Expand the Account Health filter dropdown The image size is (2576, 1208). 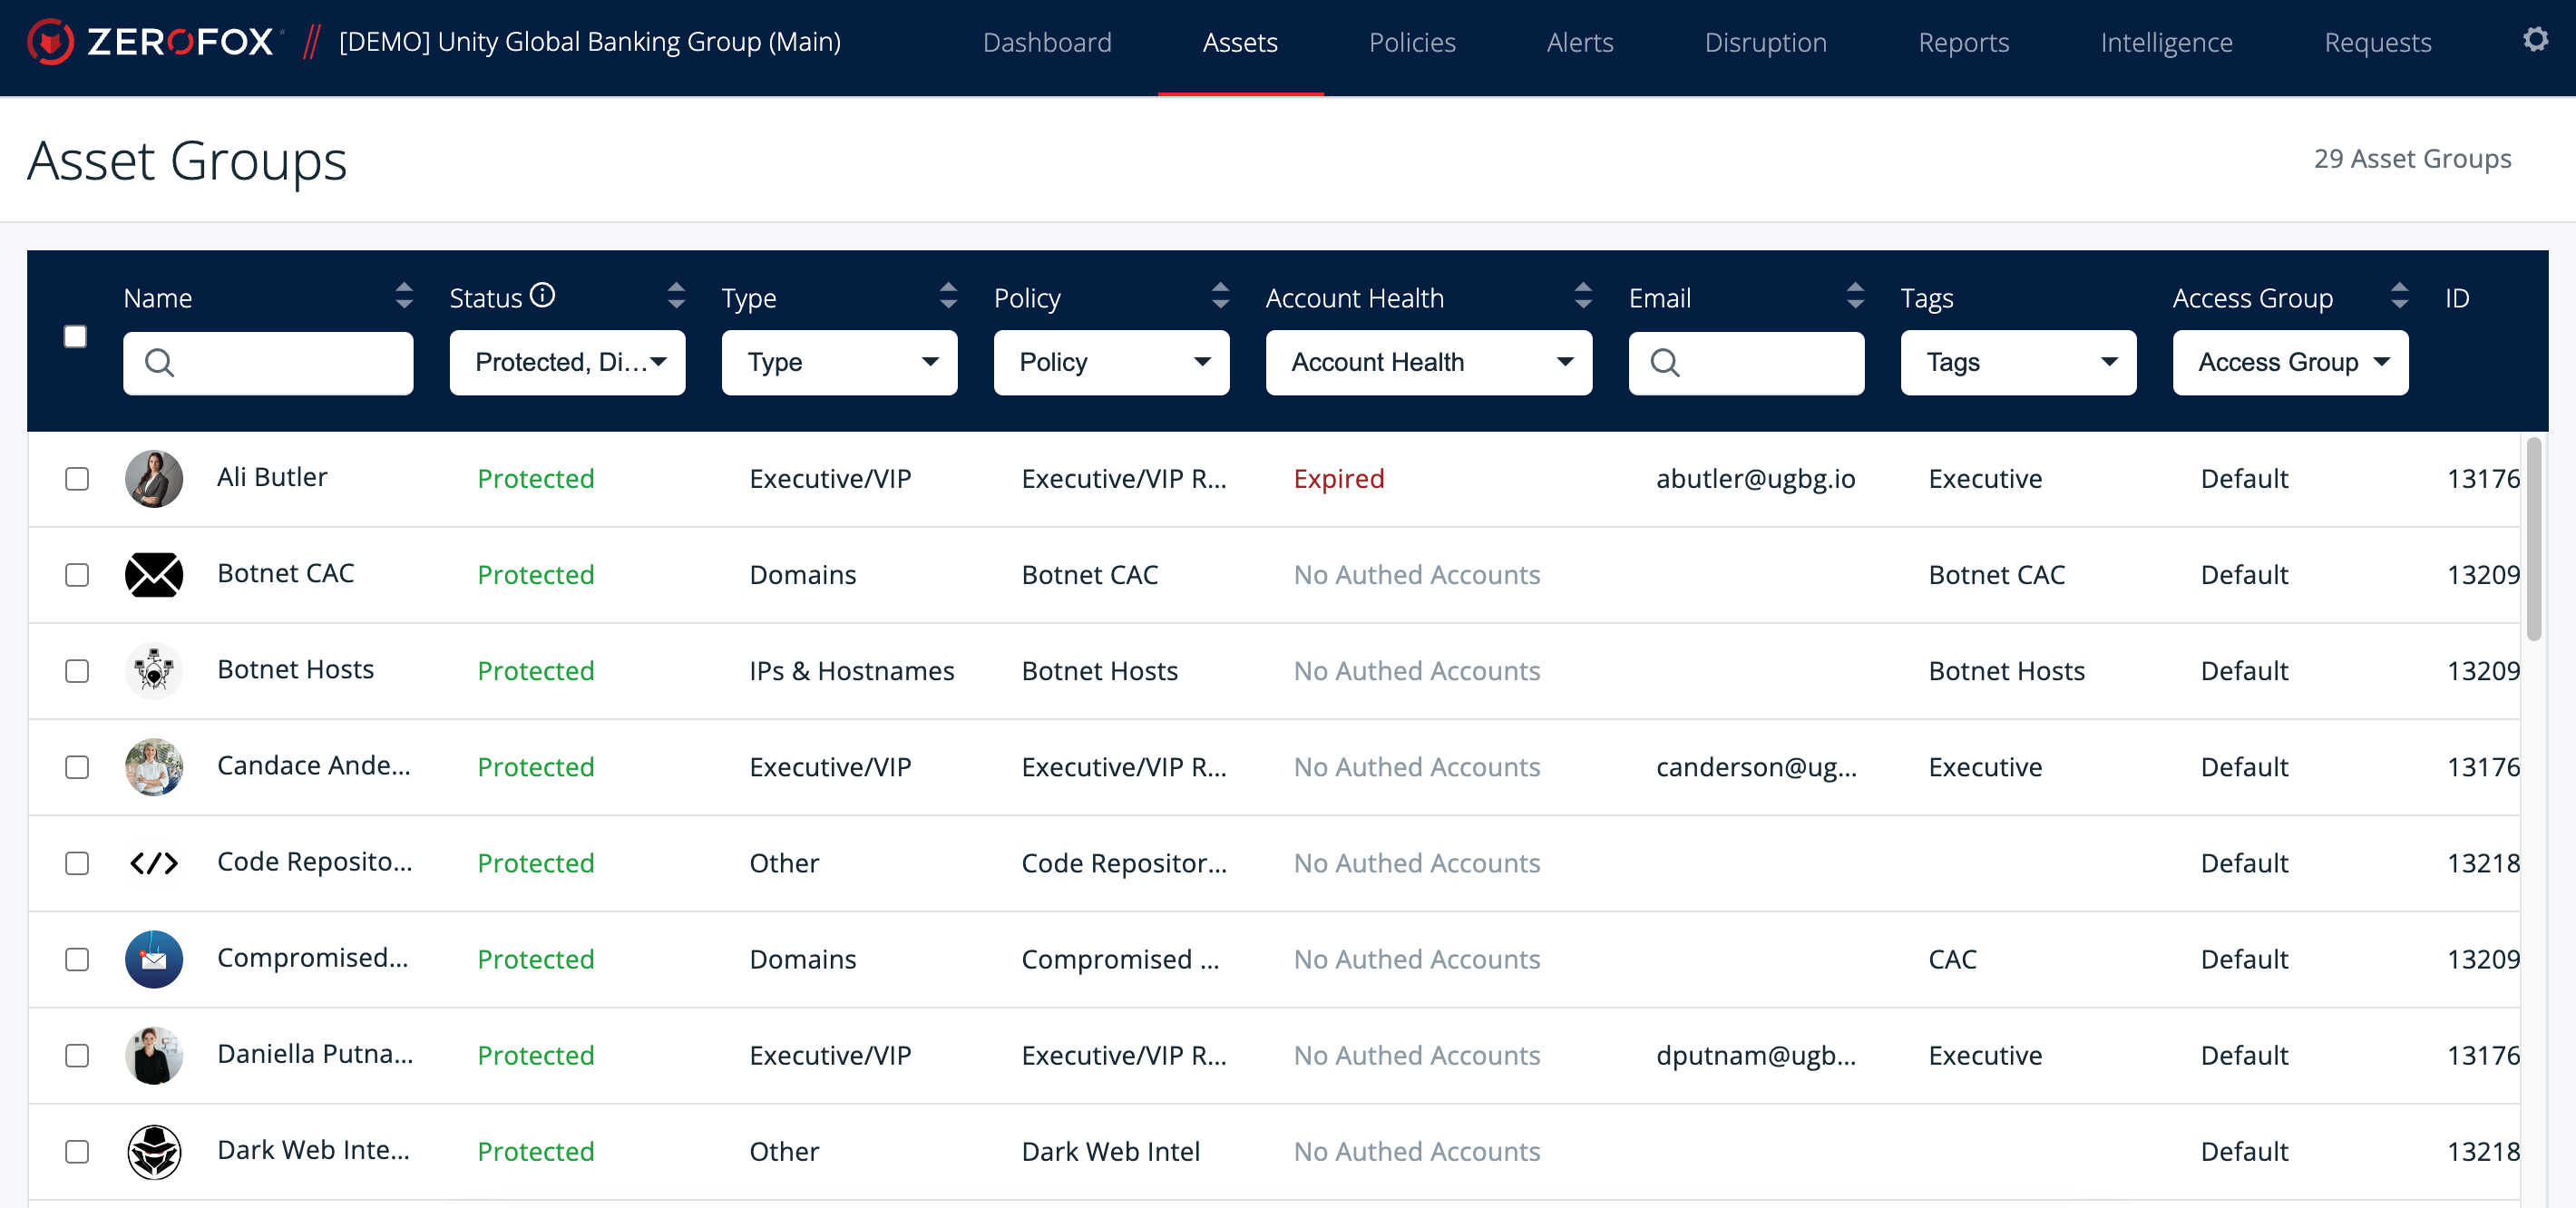coord(1428,362)
